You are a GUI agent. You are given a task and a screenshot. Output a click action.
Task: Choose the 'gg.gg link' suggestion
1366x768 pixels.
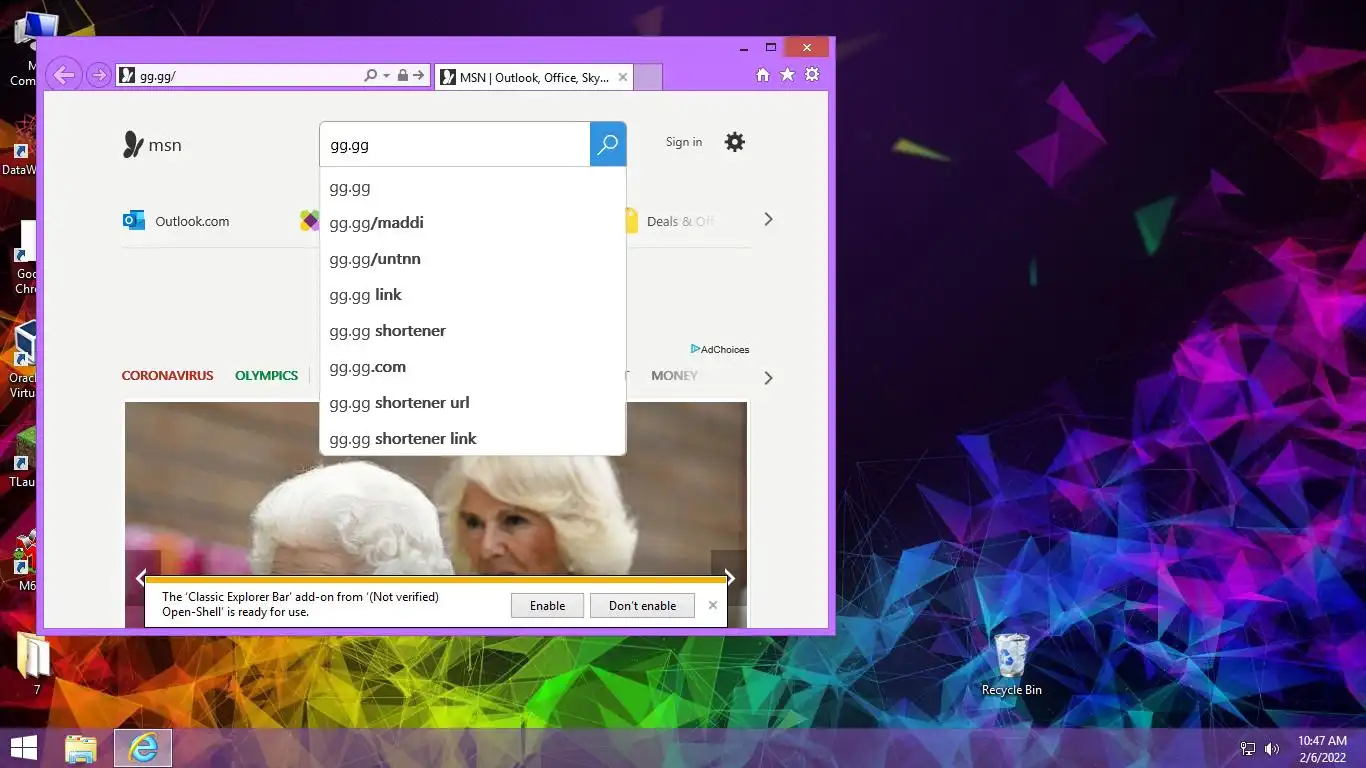click(x=472, y=295)
